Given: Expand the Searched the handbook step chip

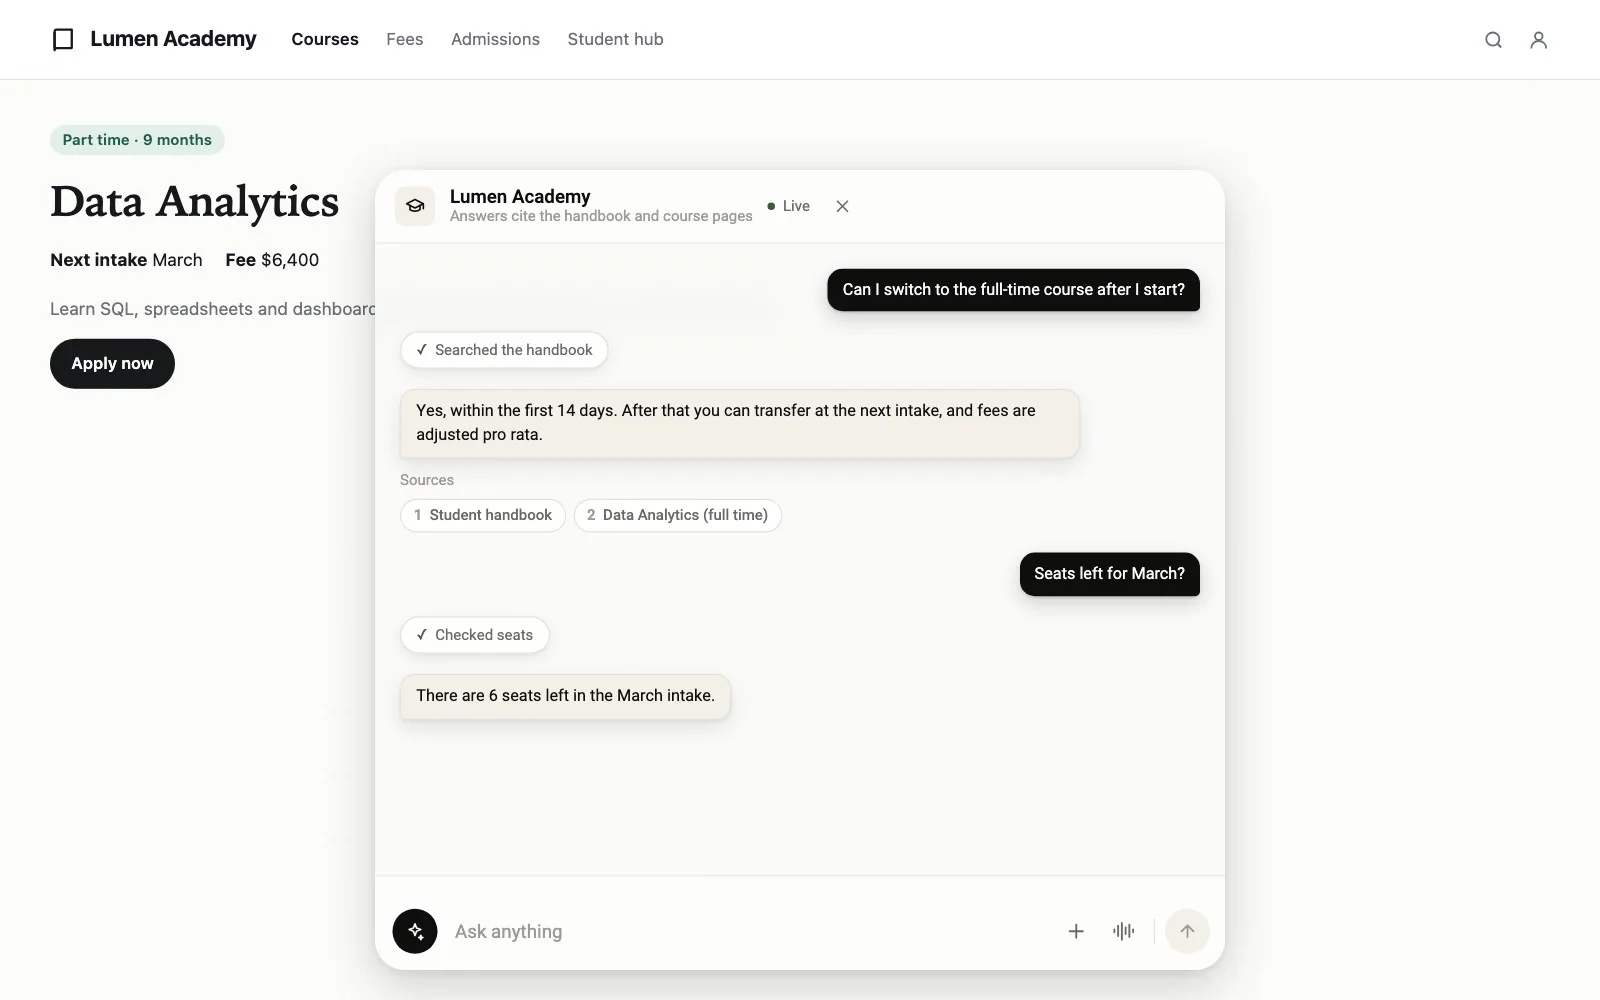Looking at the screenshot, I should pos(504,350).
